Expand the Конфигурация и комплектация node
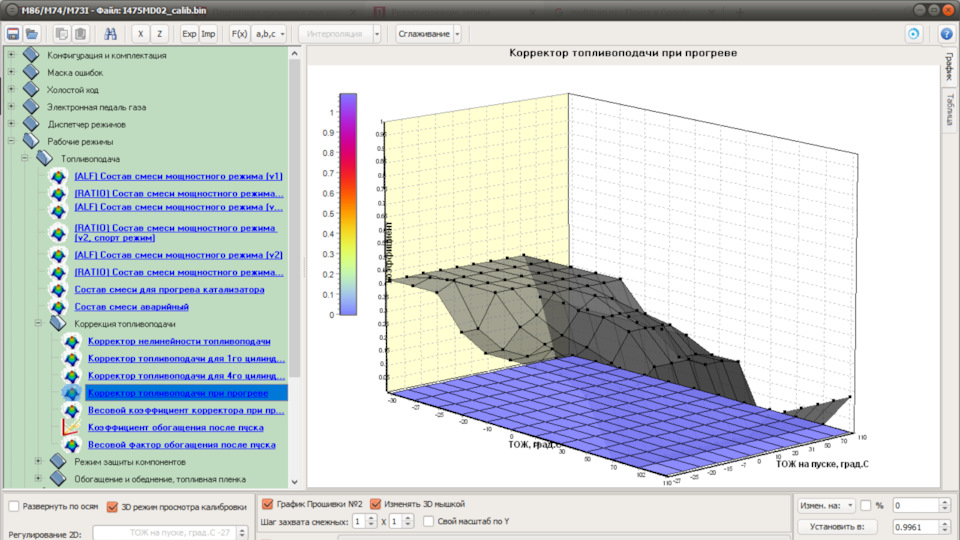 (11, 55)
